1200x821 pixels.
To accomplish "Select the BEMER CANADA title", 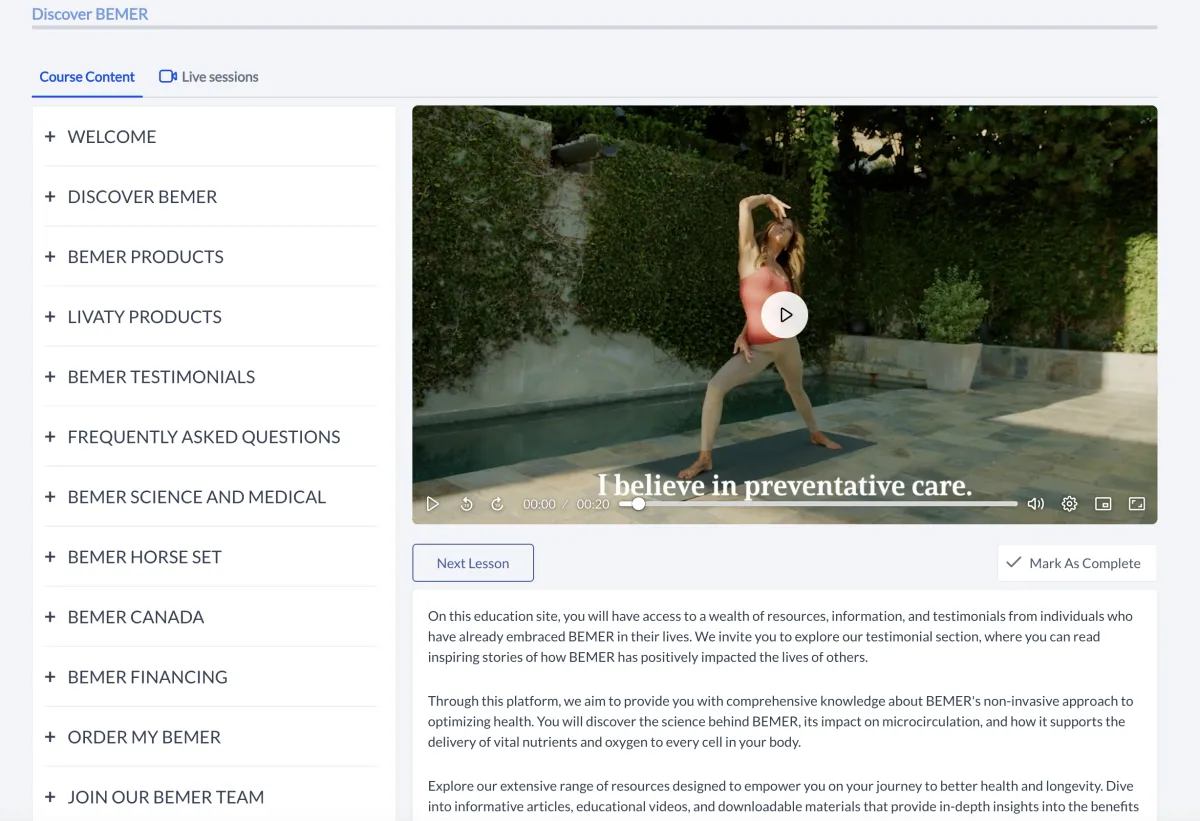I will (x=136, y=617).
